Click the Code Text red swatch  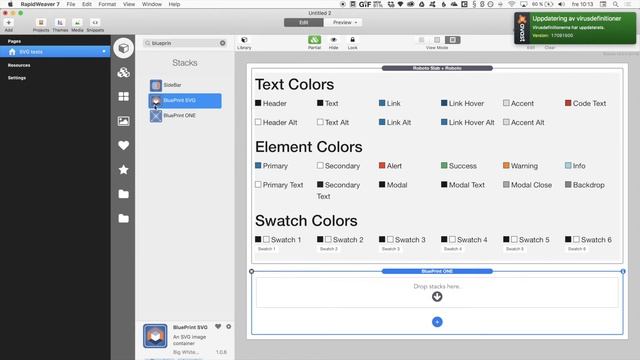tap(568, 103)
